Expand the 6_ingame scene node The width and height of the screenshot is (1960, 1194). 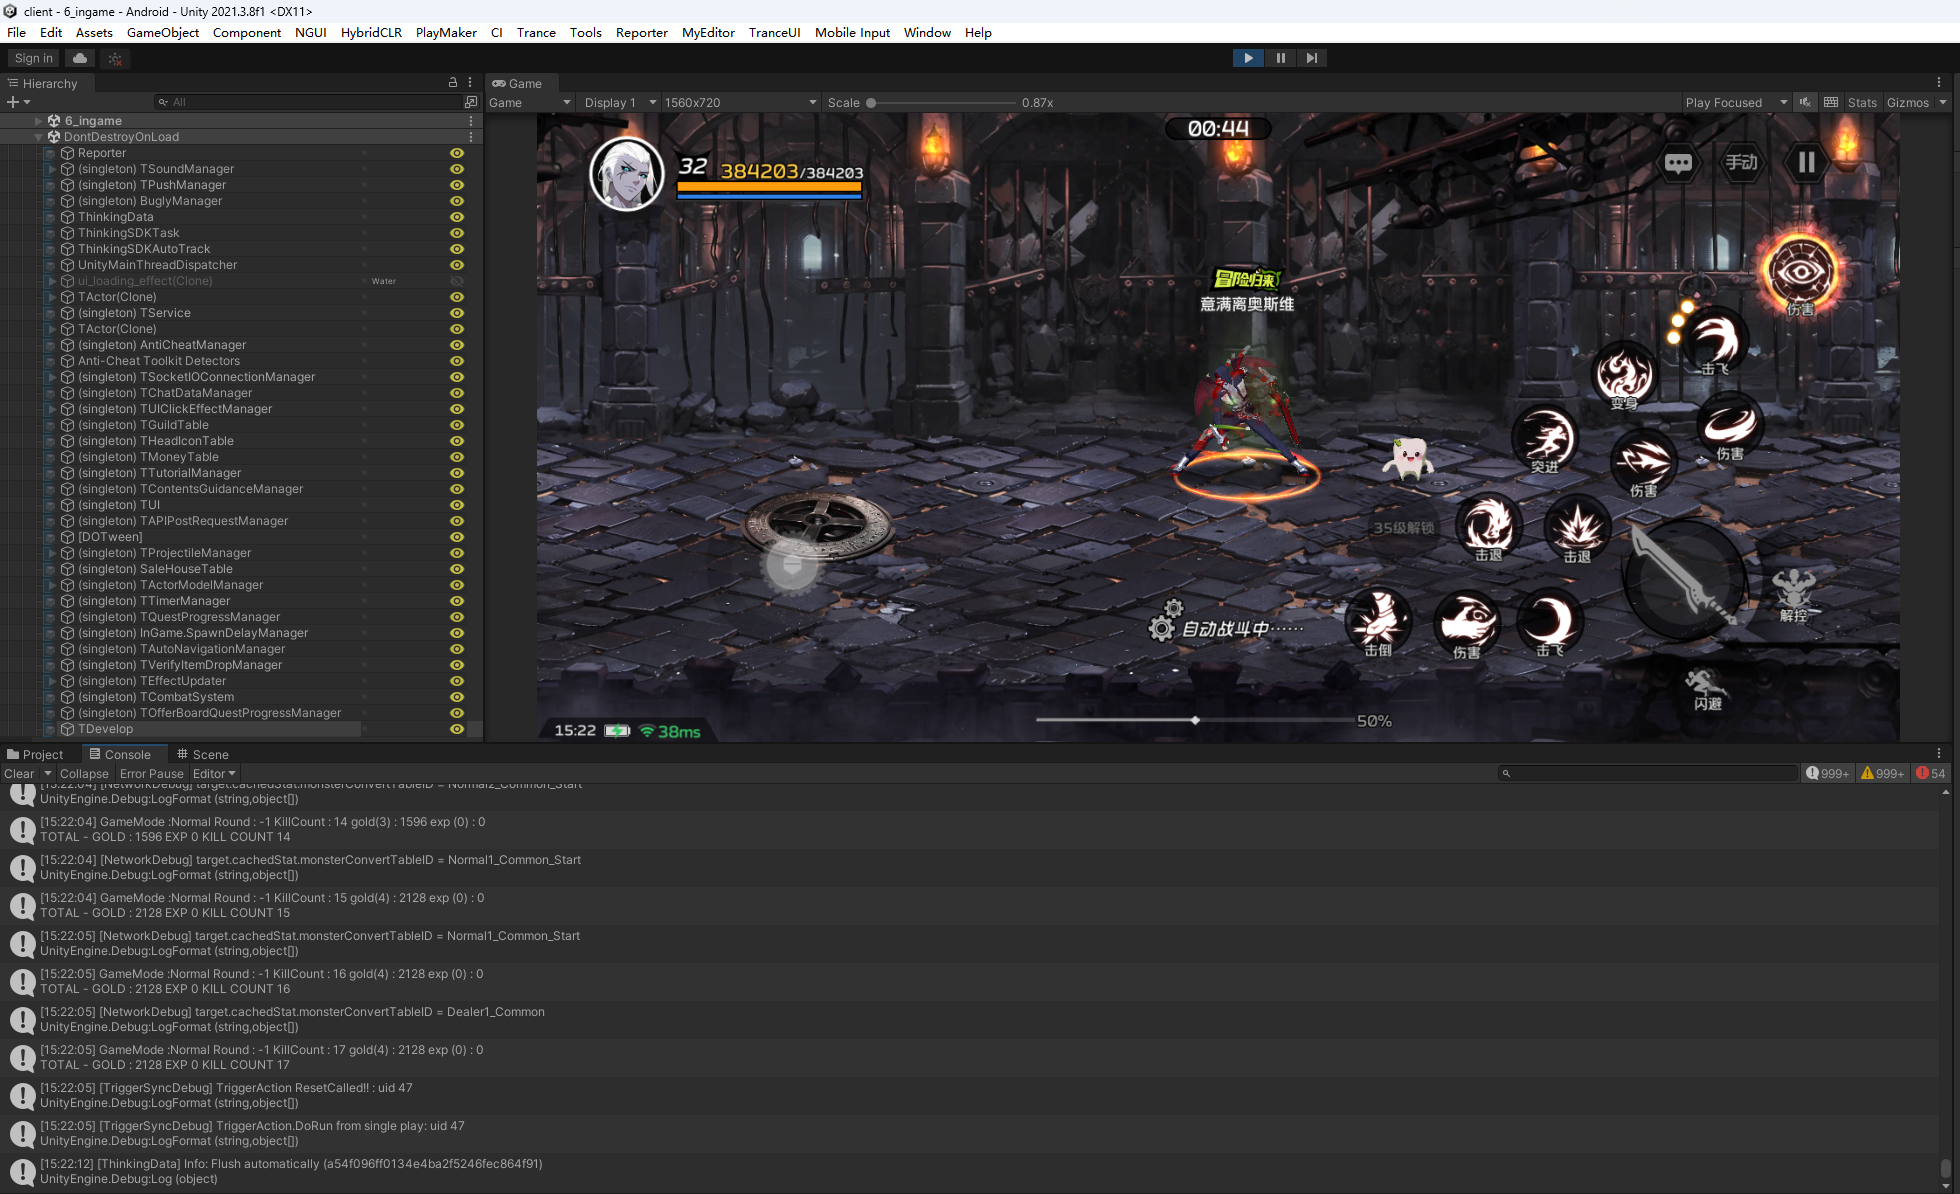[39, 121]
